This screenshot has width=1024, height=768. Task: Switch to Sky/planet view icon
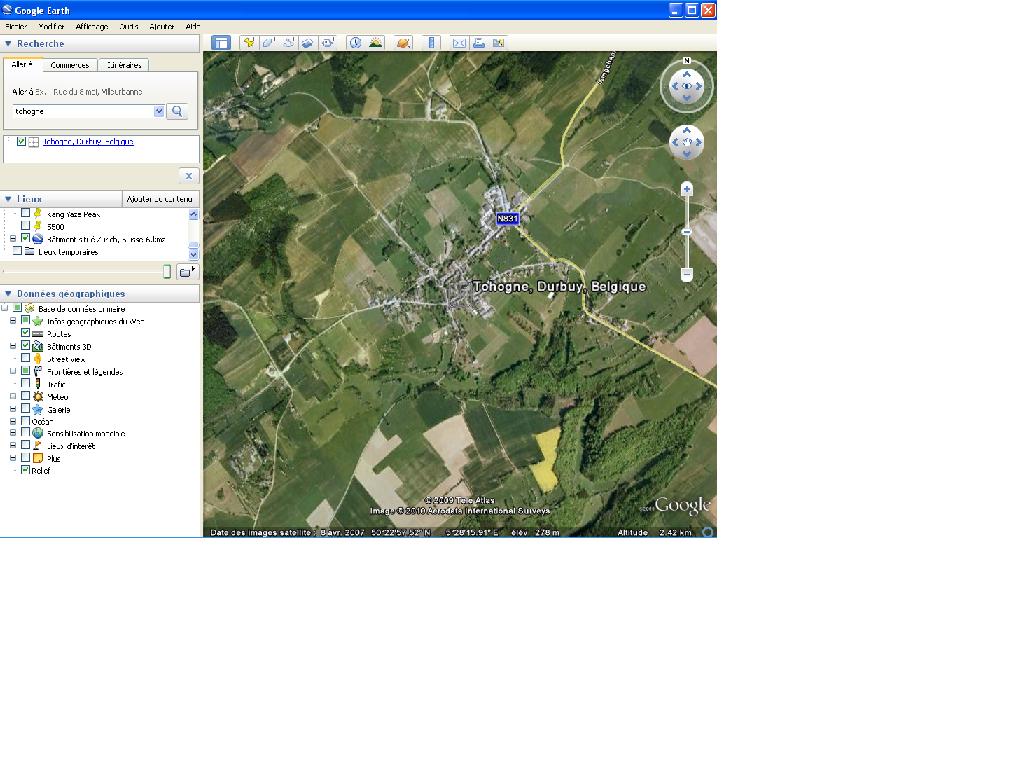[404, 43]
